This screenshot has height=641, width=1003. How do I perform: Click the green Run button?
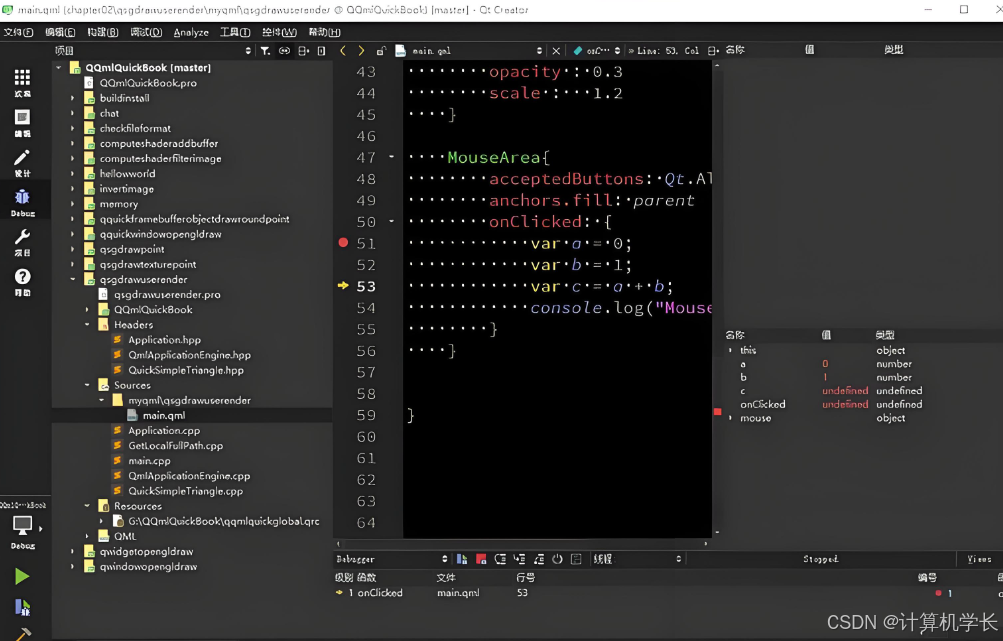coord(21,576)
